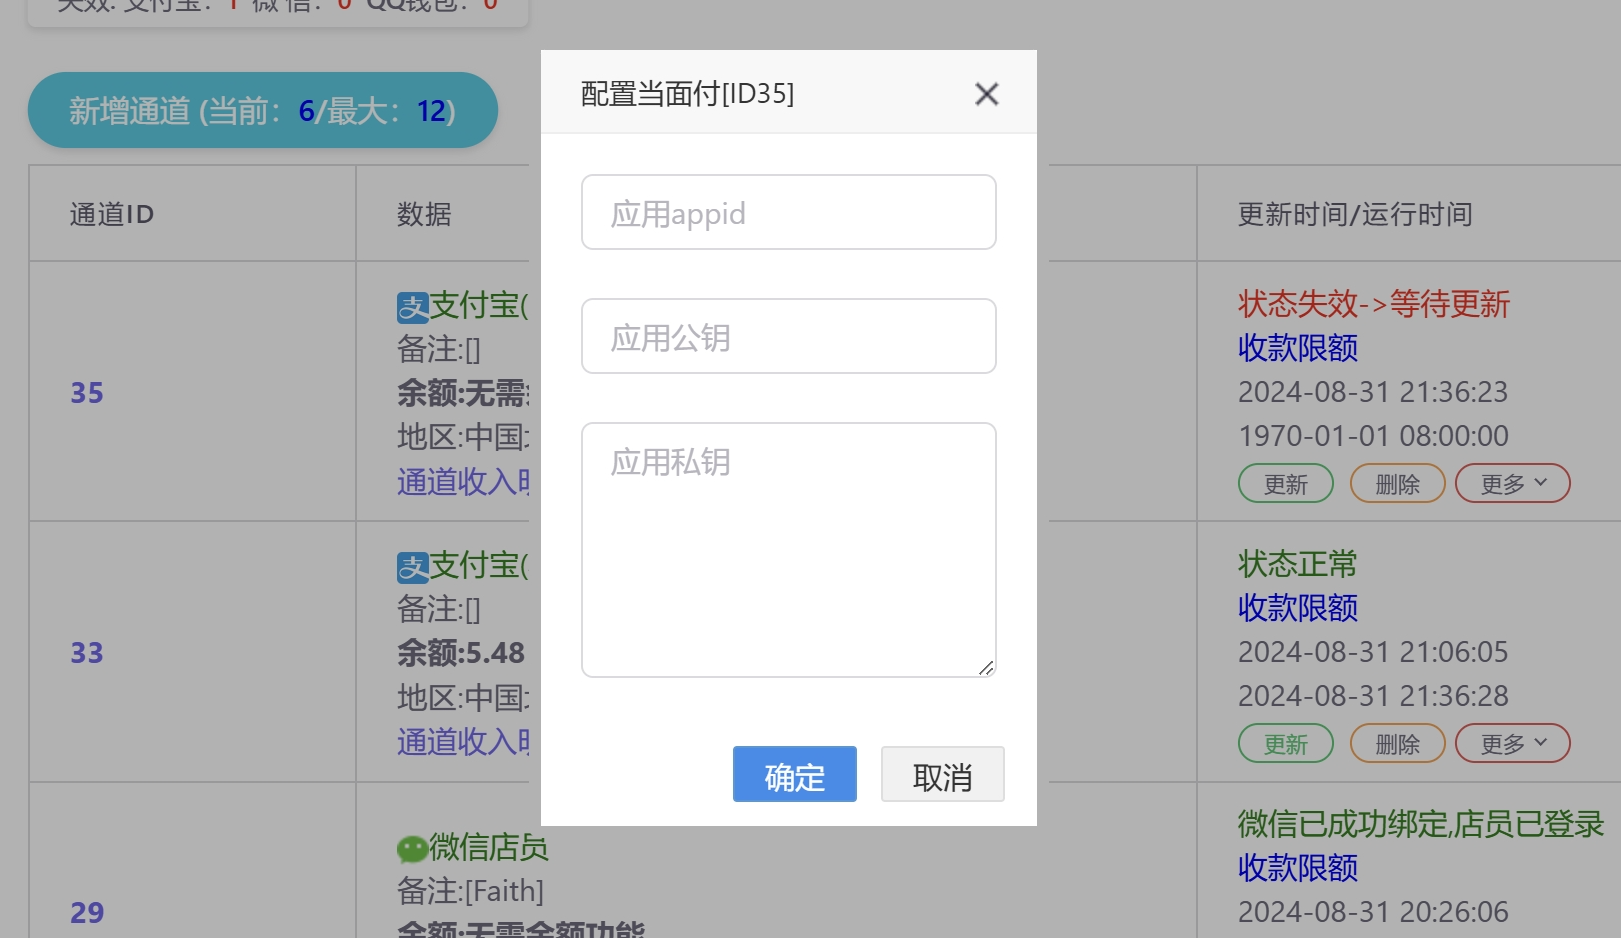
Task: Close the 配置当面付 dialog with the X icon
Action: click(986, 94)
